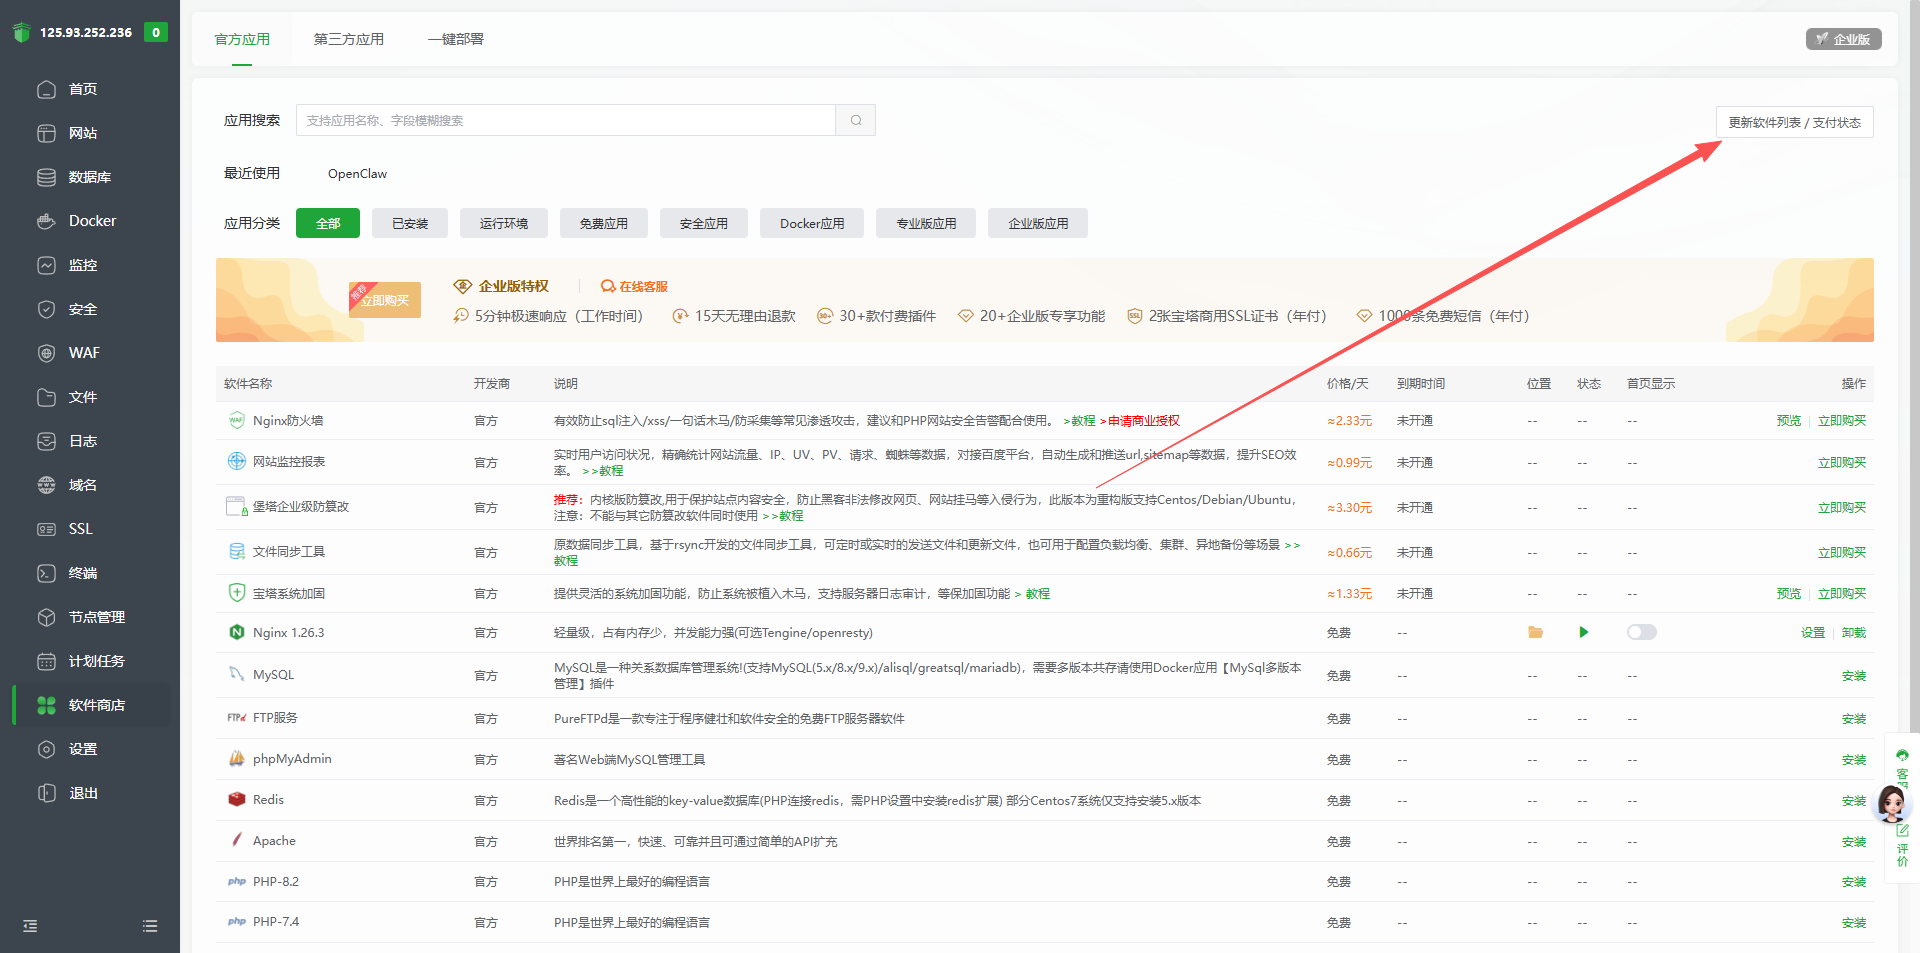Open Docker from the sidebar
Image resolution: width=1920 pixels, height=953 pixels.
pos(91,221)
